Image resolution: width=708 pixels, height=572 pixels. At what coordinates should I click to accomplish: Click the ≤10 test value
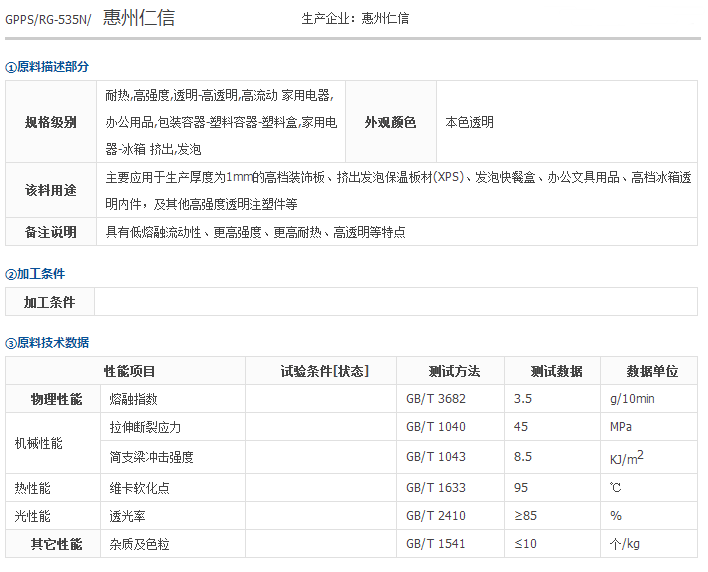tap(525, 544)
